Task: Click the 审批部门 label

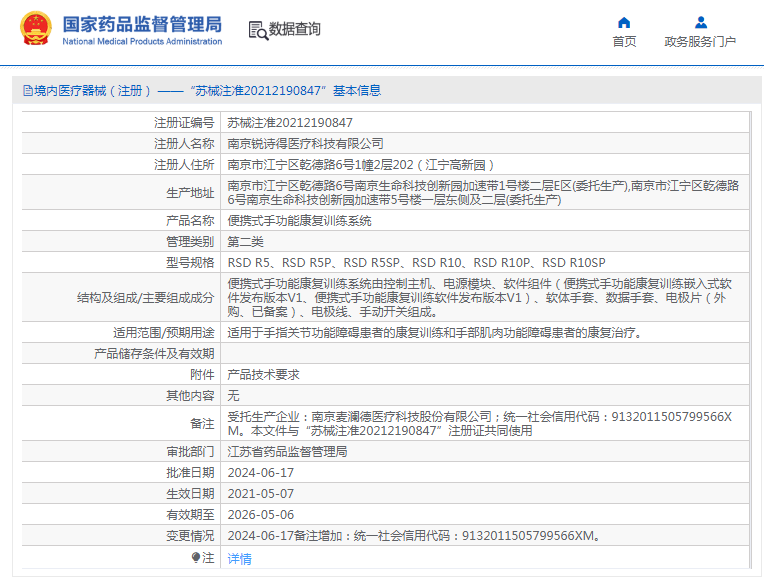Action: click(190, 452)
